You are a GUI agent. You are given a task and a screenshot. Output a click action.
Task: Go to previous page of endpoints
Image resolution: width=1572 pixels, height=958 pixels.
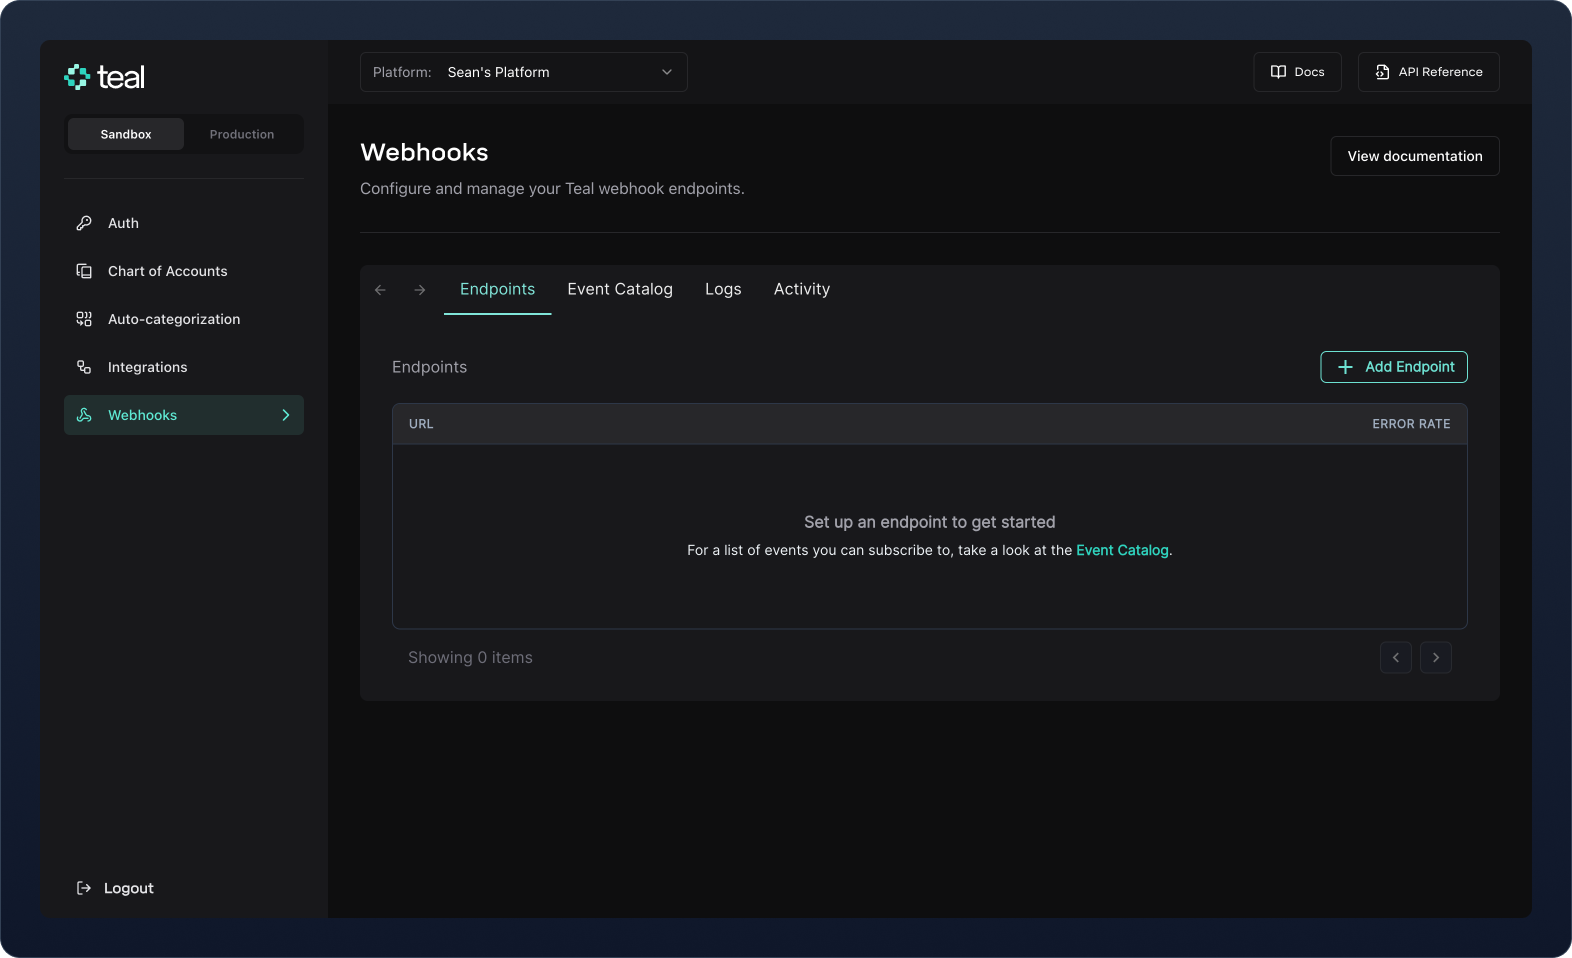click(x=1396, y=658)
